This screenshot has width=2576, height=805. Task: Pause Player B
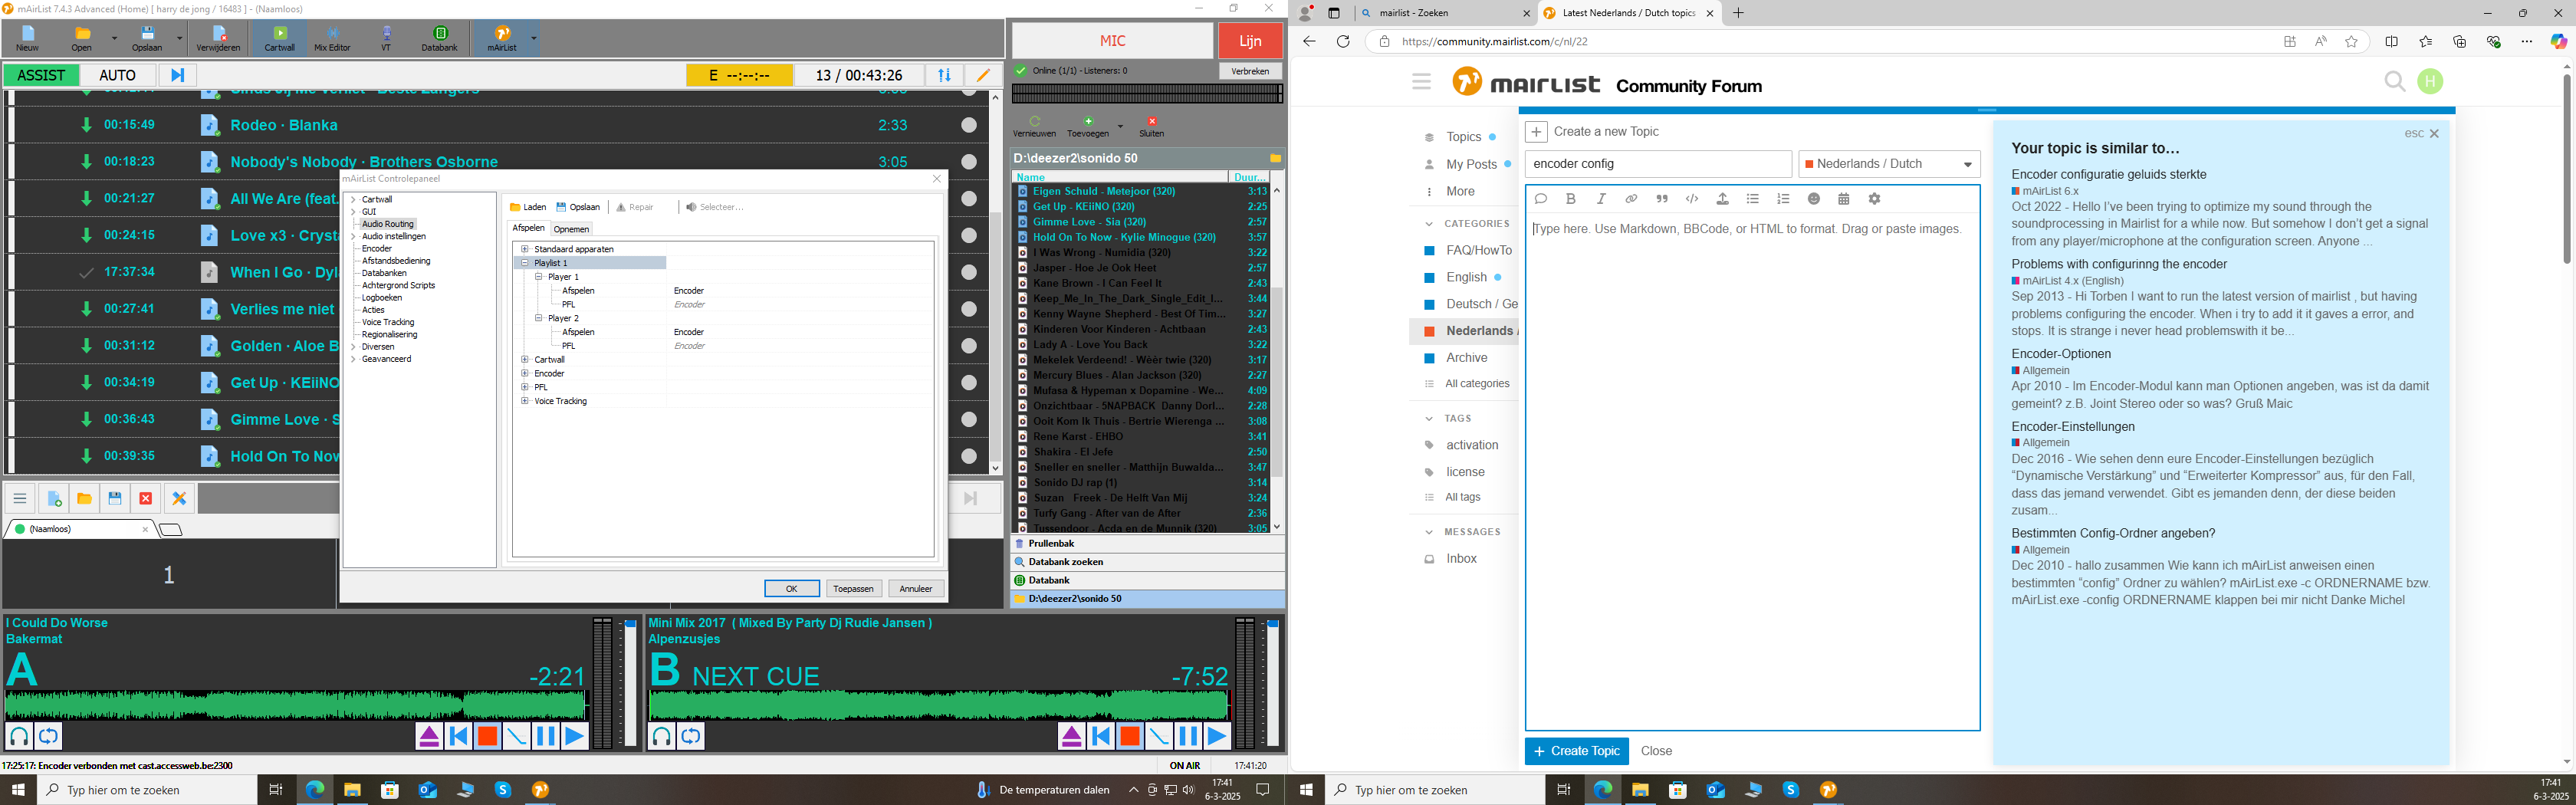[x=1188, y=737]
